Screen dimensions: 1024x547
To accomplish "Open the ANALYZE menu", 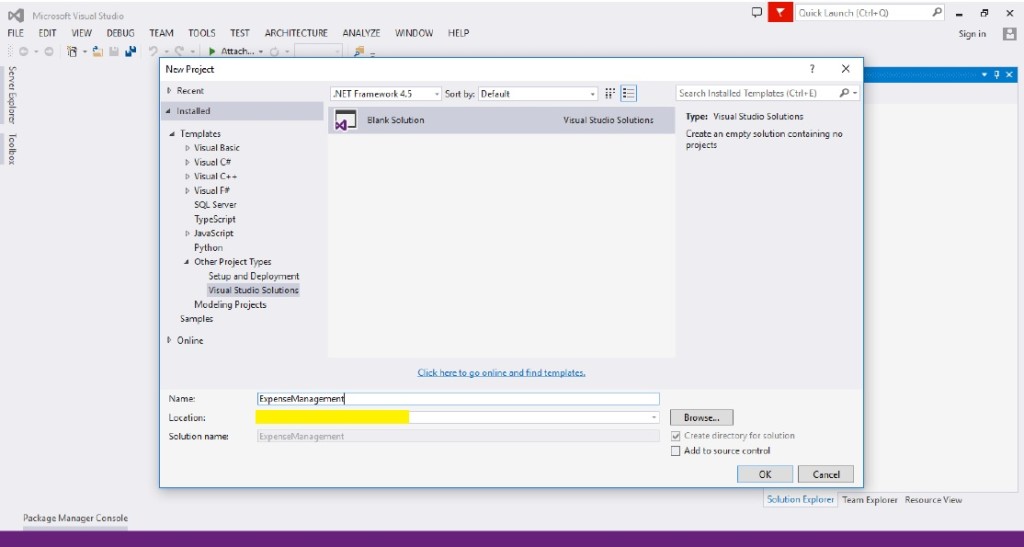I will (x=361, y=33).
